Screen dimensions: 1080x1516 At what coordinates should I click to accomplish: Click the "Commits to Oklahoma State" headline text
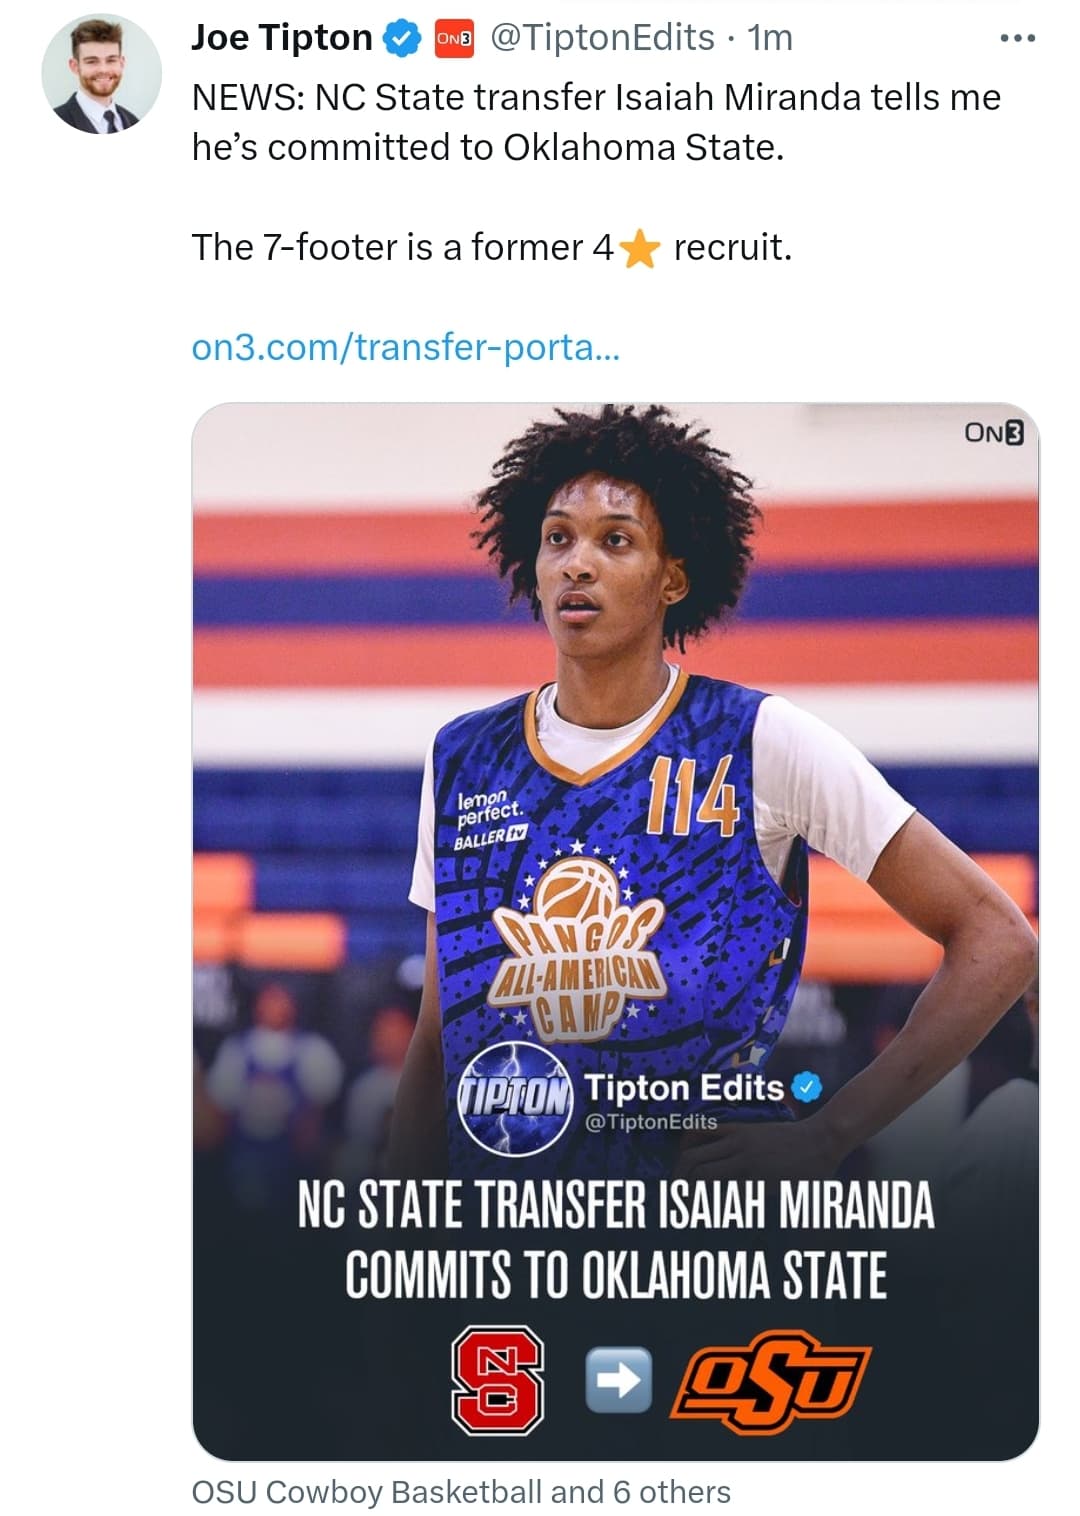616,1275
